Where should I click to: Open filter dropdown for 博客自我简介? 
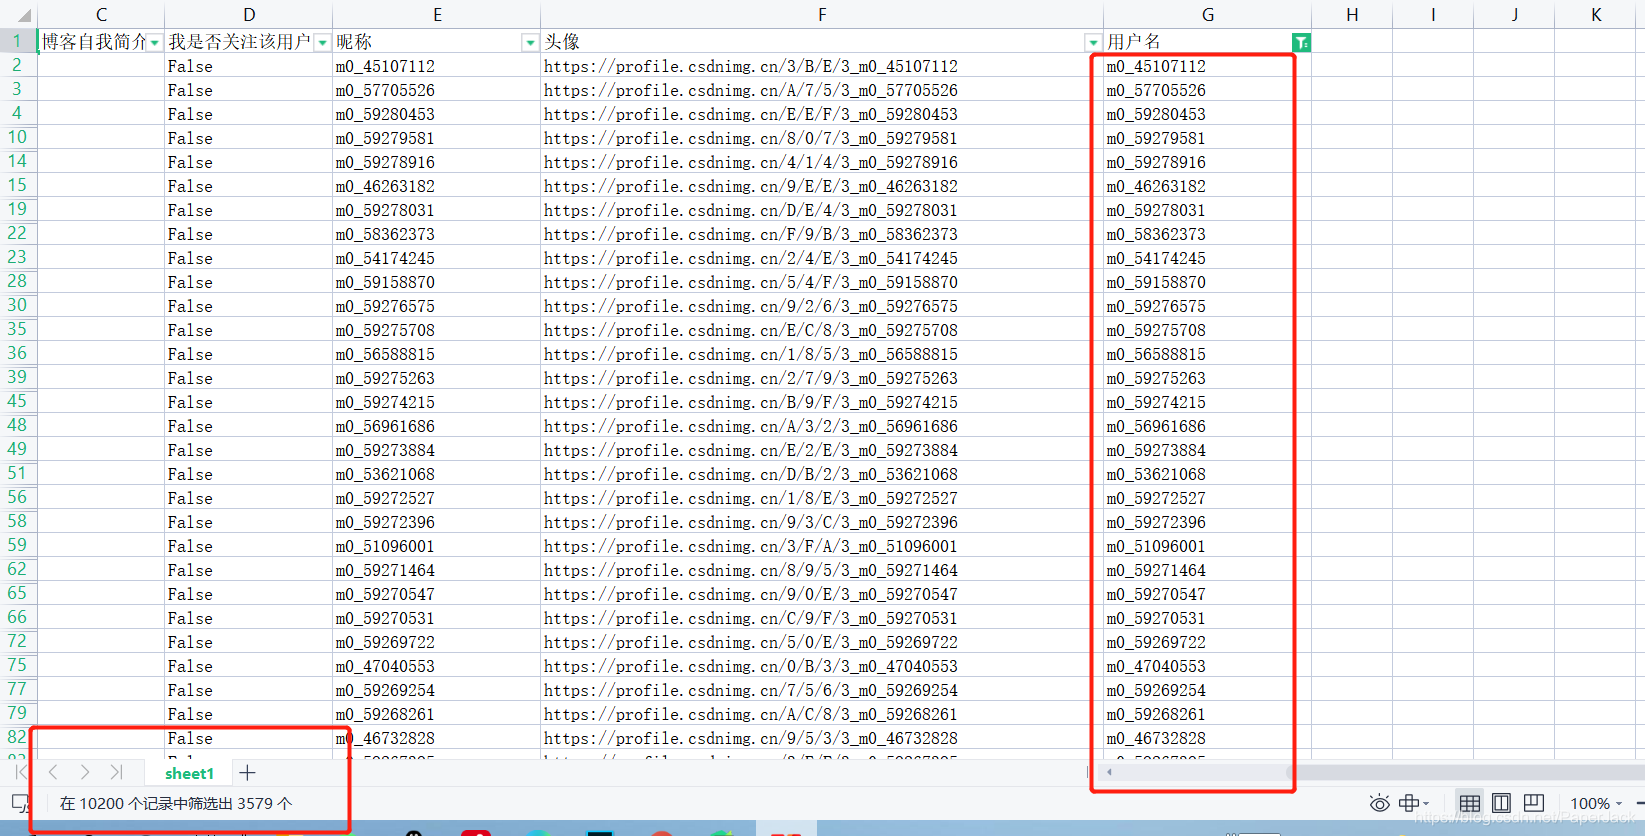pos(155,43)
